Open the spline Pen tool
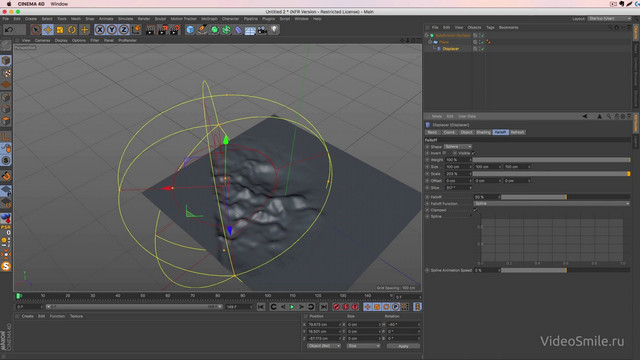Viewport: 640px width, 360px height. 202,30
